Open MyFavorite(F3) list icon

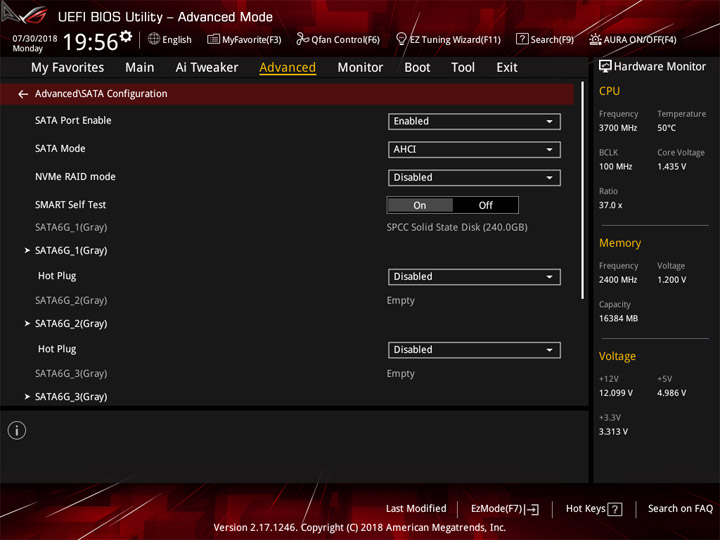click(213, 39)
